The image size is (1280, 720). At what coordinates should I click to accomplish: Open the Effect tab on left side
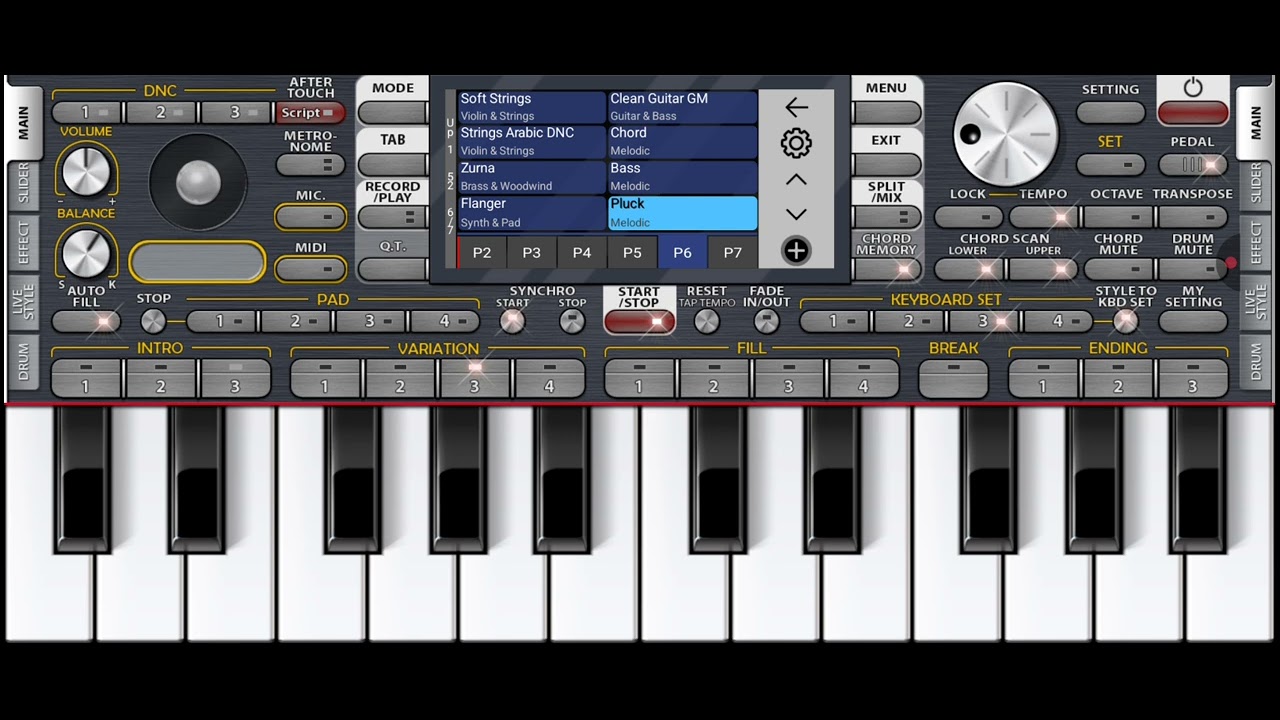coord(23,243)
